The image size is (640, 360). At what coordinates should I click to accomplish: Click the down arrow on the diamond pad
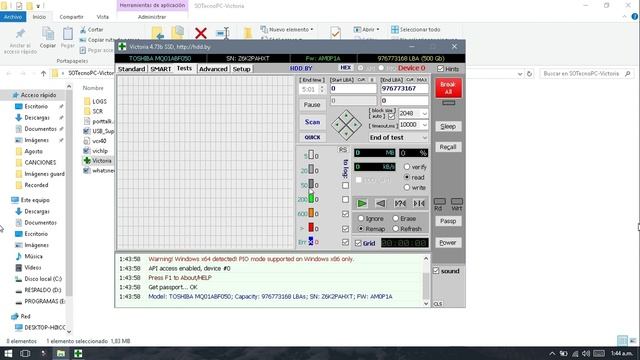point(346,133)
